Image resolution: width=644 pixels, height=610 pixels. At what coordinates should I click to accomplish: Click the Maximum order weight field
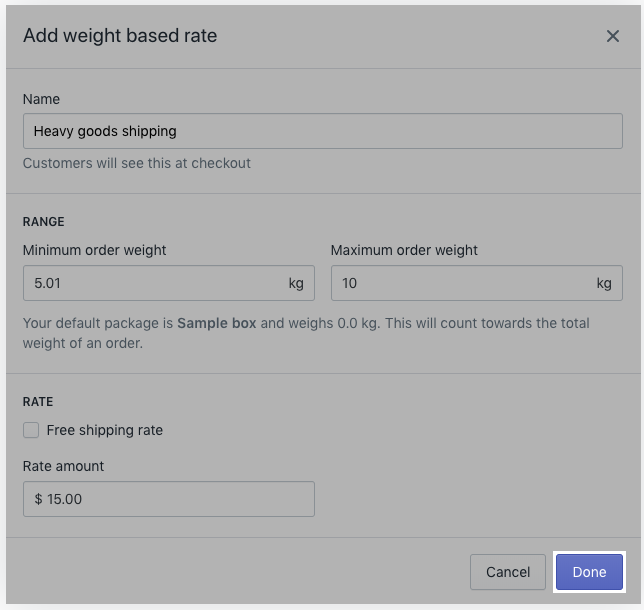tap(477, 283)
